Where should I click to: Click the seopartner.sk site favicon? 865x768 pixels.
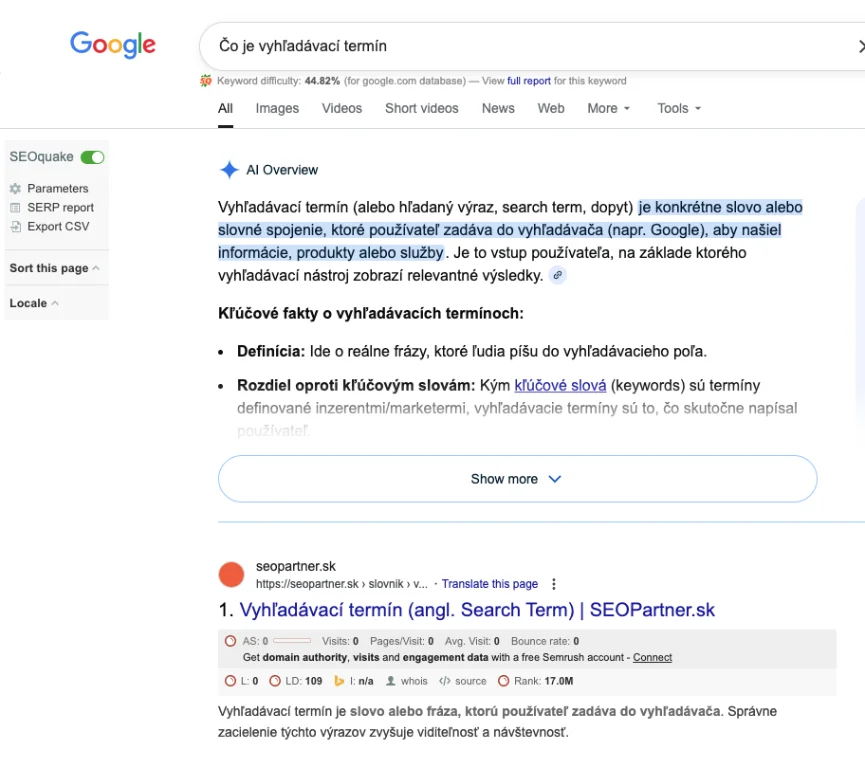pyautogui.click(x=231, y=575)
